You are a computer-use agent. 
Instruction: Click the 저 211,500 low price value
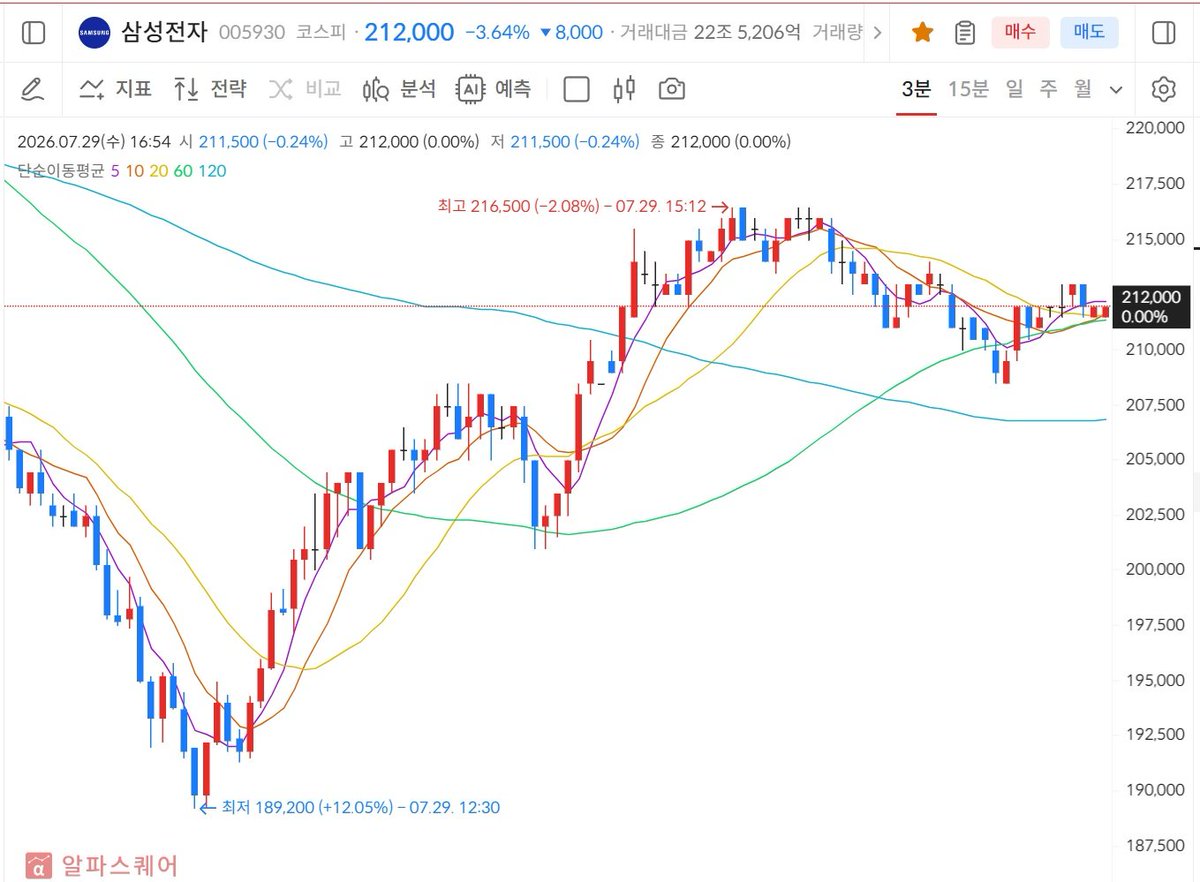click(x=564, y=142)
